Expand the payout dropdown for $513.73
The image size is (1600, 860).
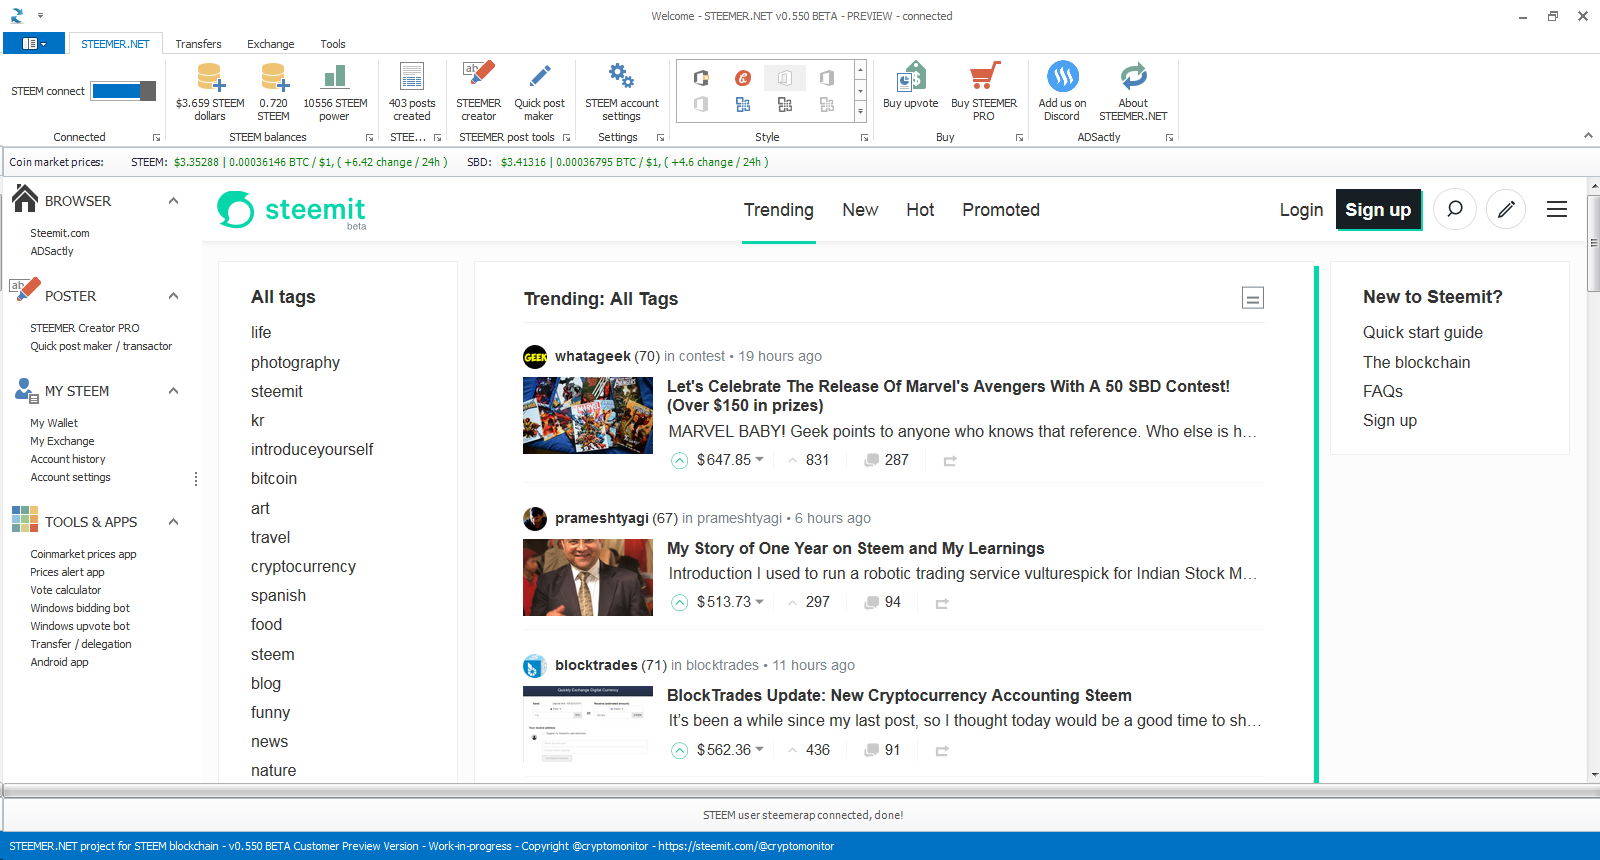pyautogui.click(x=760, y=602)
